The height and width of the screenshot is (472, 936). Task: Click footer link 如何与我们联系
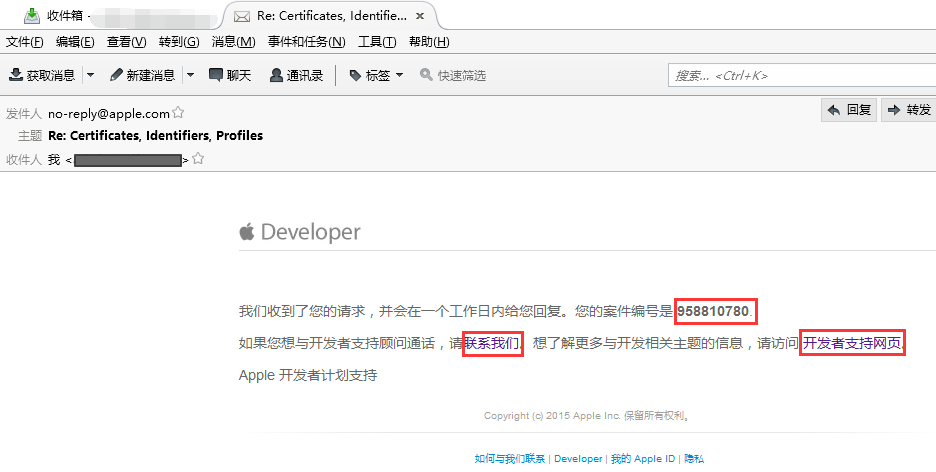pos(510,458)
